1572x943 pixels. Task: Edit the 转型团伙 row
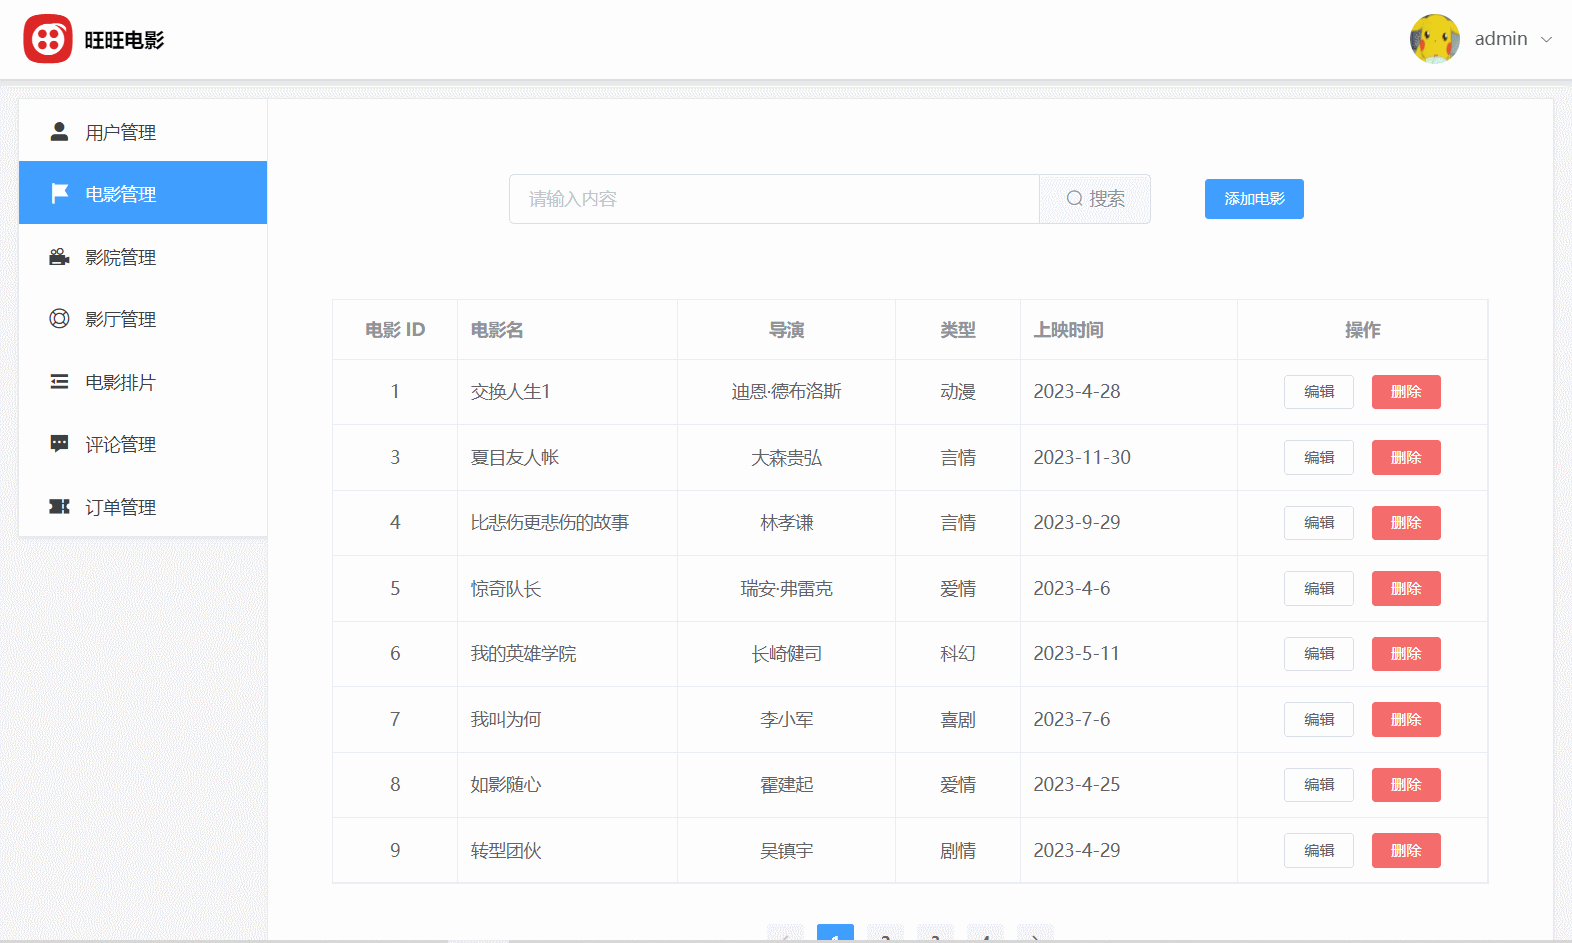tap(1319, 850)
